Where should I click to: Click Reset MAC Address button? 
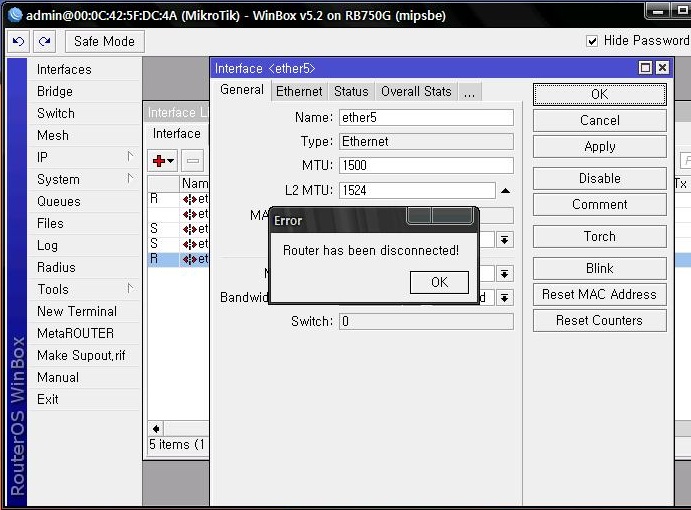point(599,294)
